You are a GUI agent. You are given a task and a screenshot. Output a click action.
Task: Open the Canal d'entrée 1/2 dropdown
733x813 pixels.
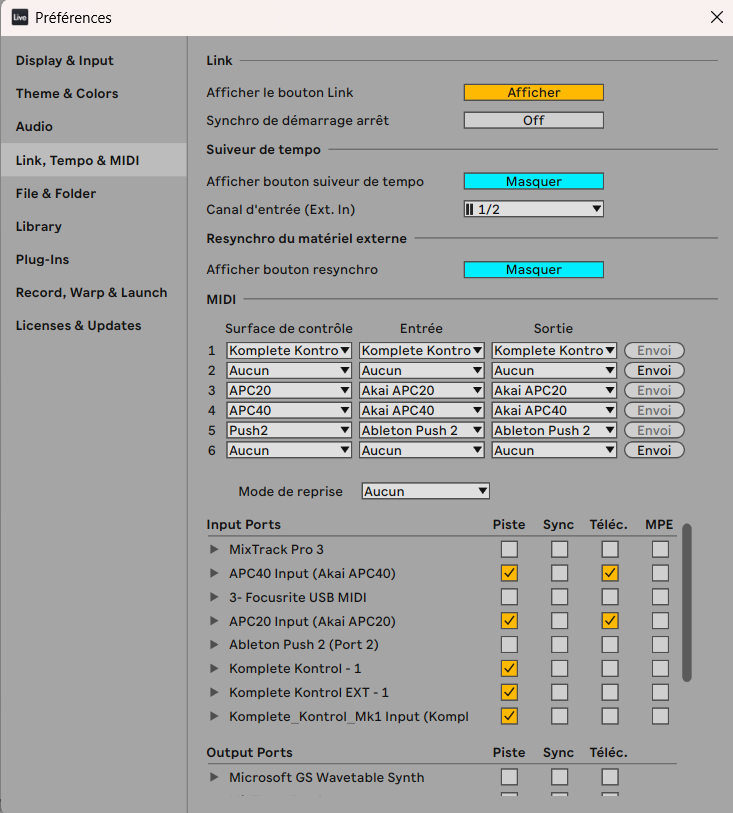click(x=533, y=209)
